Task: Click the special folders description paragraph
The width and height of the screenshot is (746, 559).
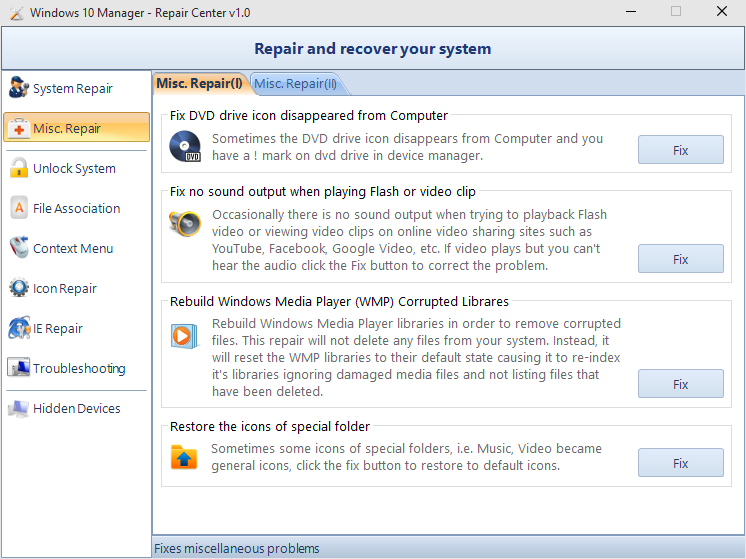Action: tap(406, 457)
